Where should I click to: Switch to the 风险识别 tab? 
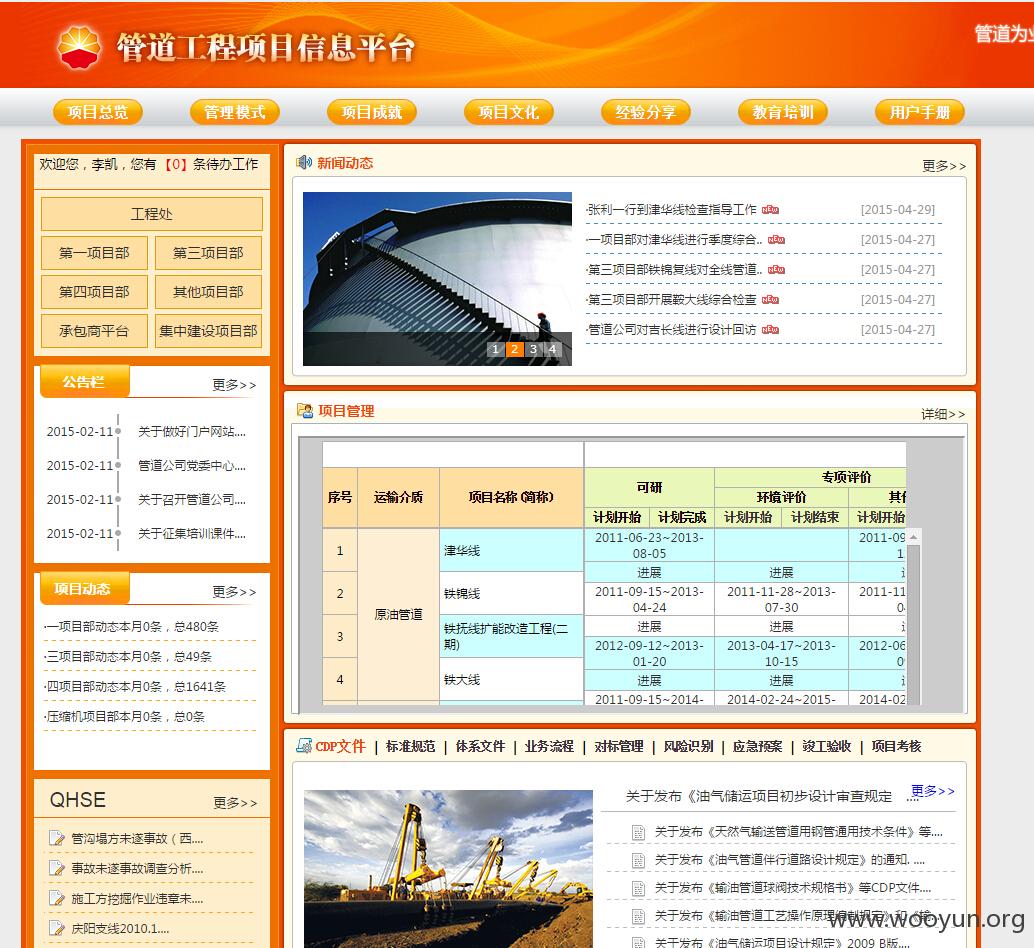[x=688, y=746]
